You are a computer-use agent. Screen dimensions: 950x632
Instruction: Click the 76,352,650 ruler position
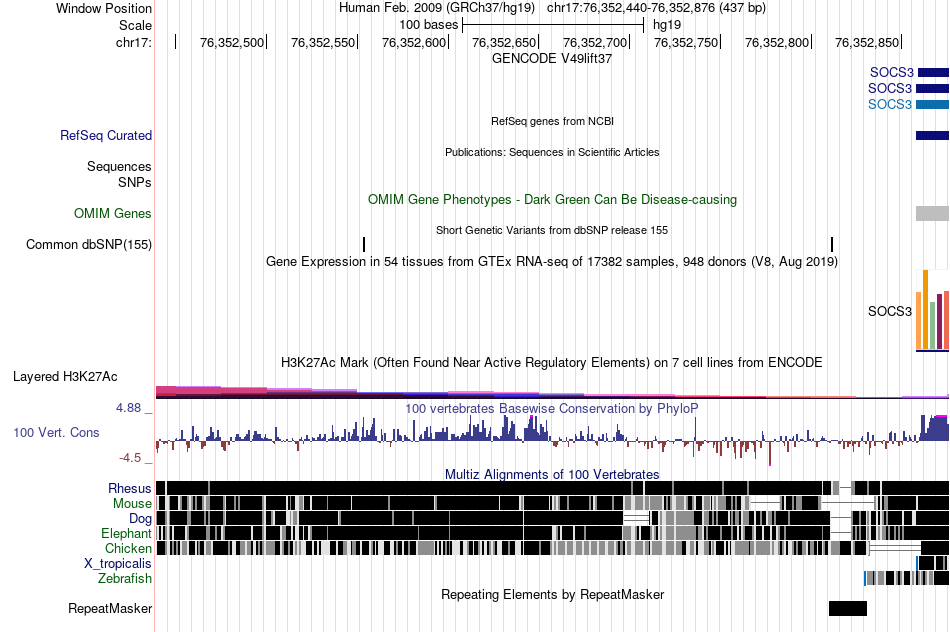(x=504, y=42)
